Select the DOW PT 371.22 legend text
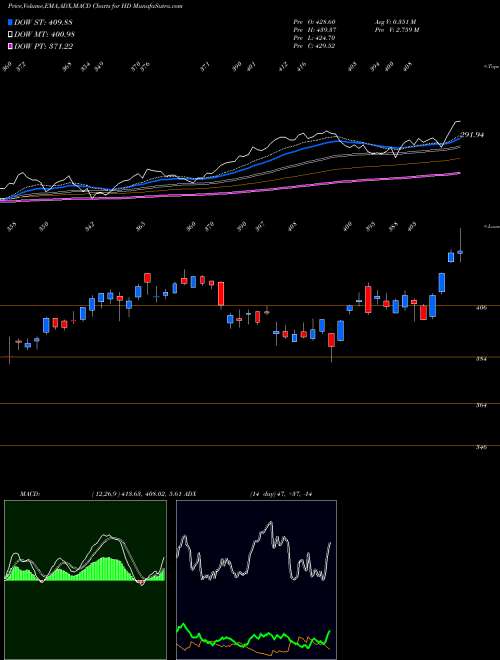500x660 pixels. [x=43, y=46]
